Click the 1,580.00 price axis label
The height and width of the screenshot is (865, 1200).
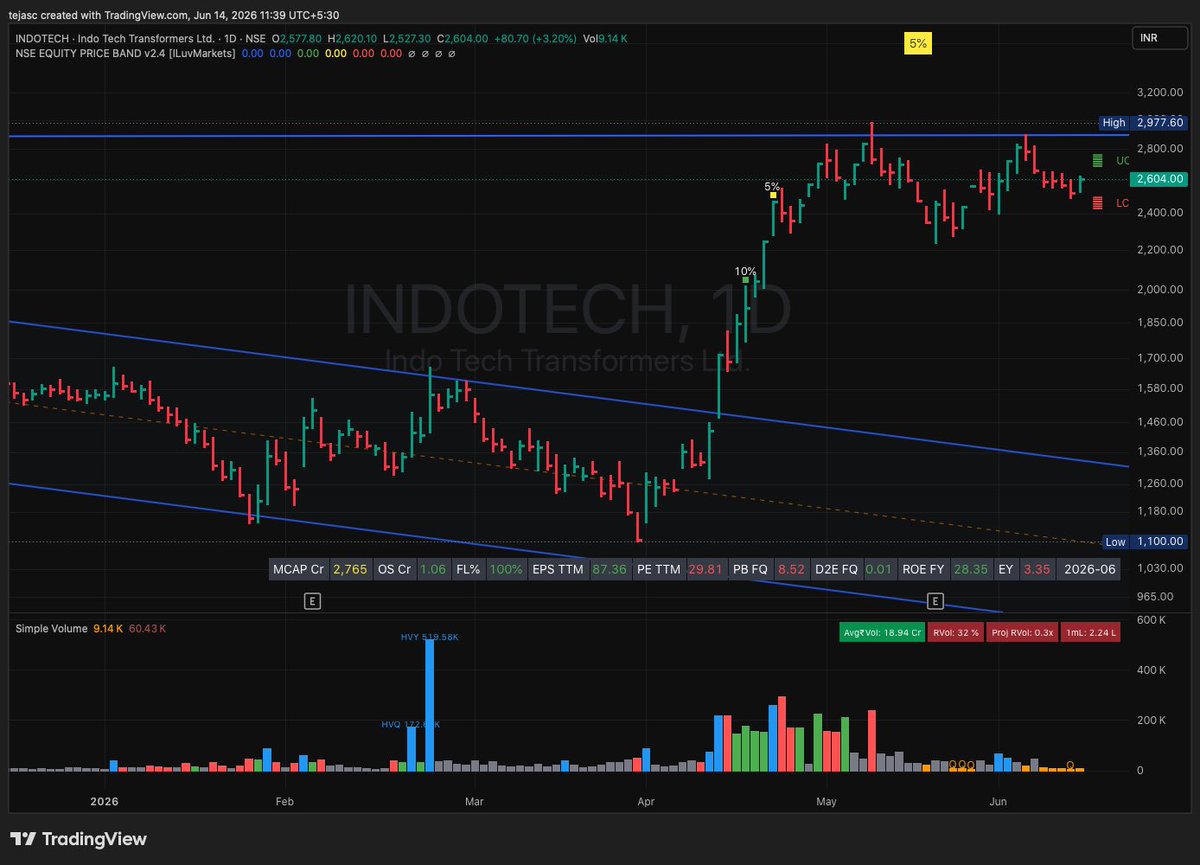1160,388
